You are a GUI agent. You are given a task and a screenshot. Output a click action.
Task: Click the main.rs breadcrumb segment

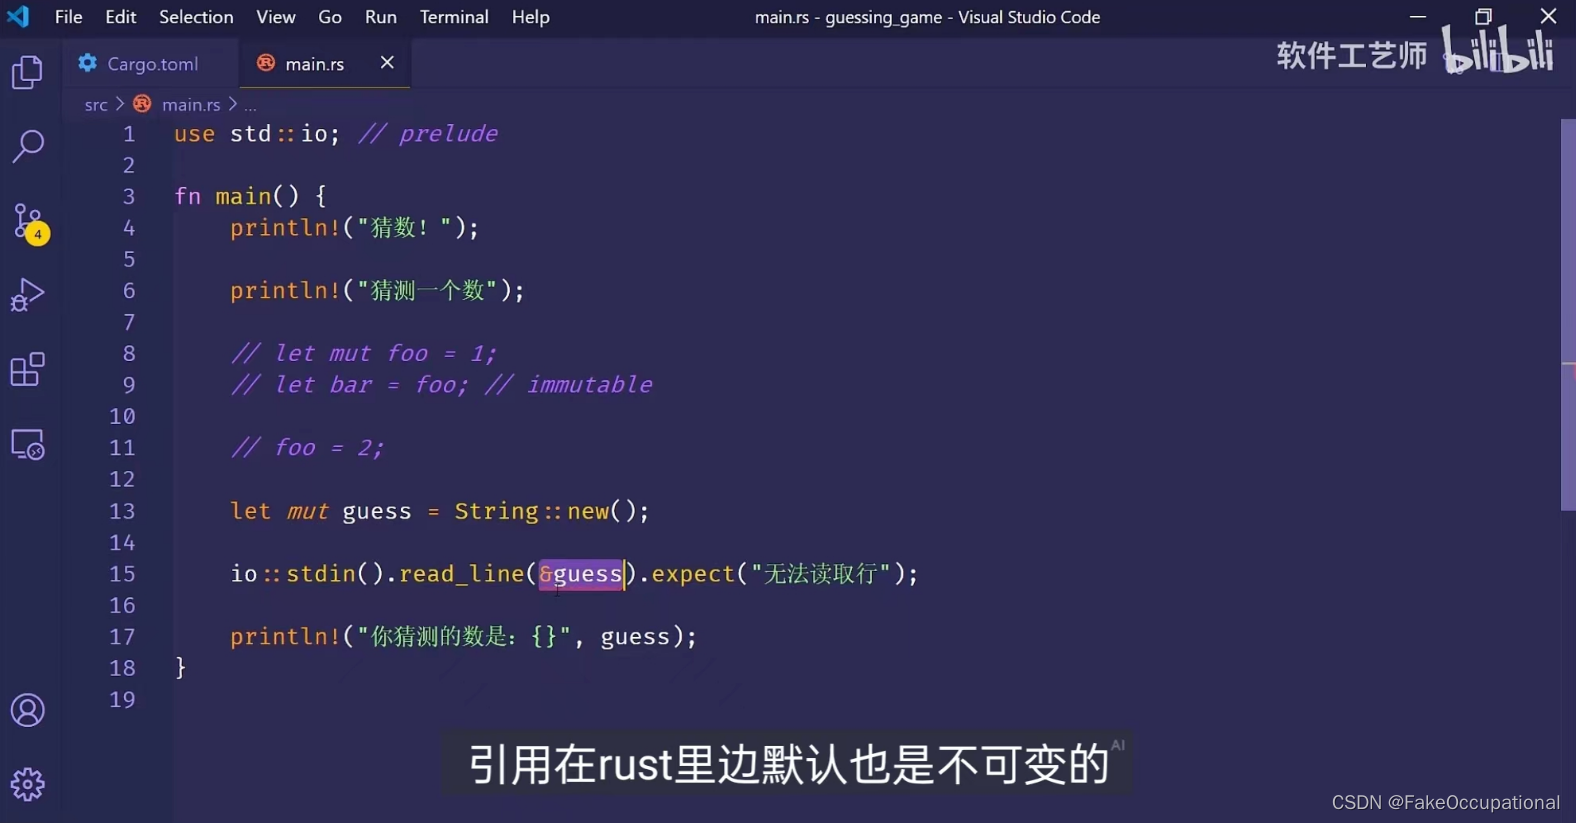click(191, 104)
